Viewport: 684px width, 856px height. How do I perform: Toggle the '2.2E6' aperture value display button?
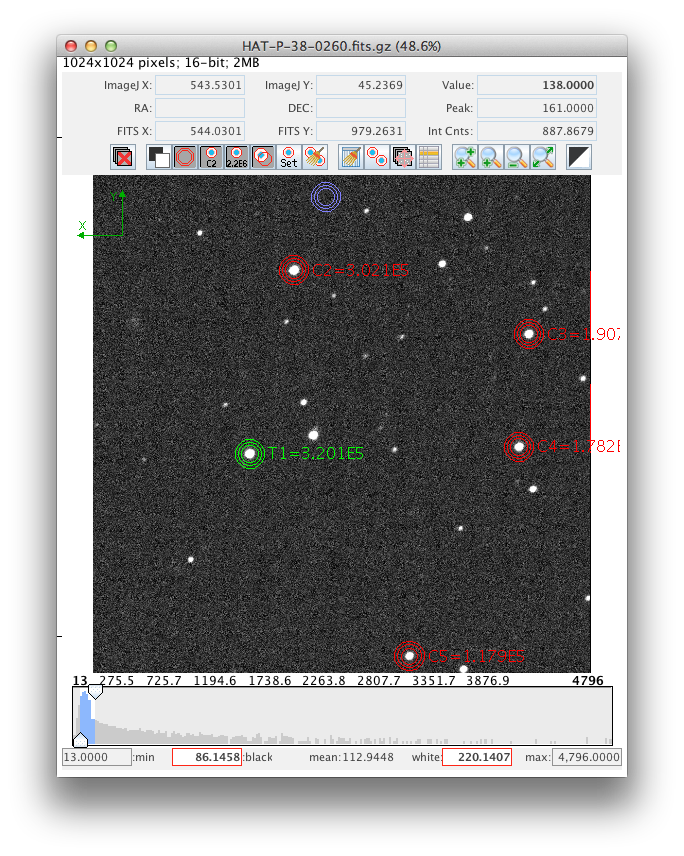point(237,157)
